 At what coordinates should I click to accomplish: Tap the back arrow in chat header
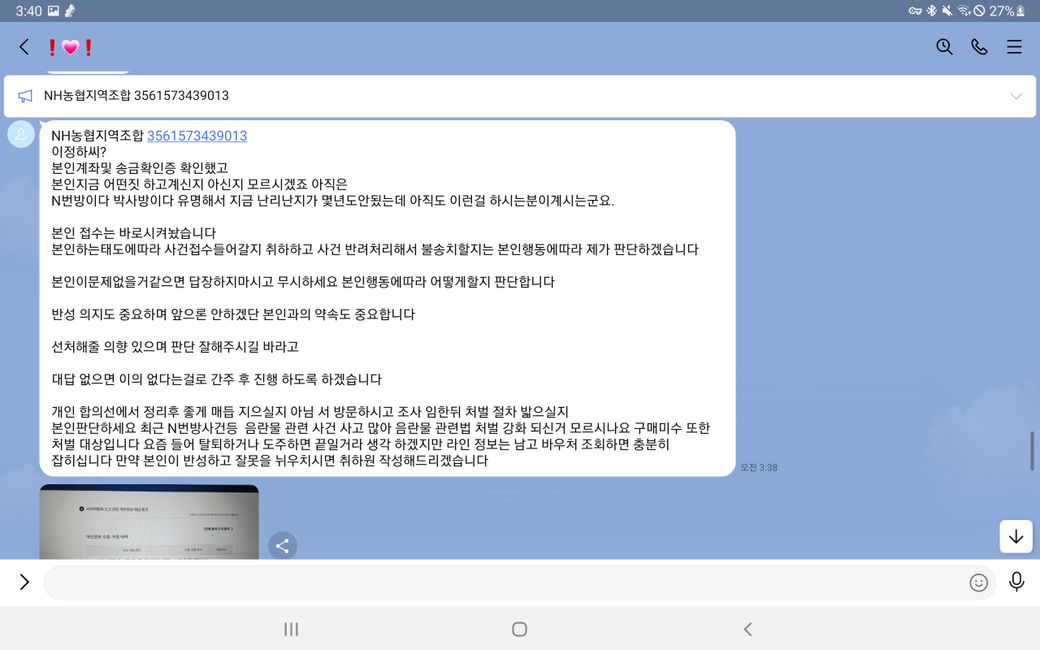click(x=24, y=47)
